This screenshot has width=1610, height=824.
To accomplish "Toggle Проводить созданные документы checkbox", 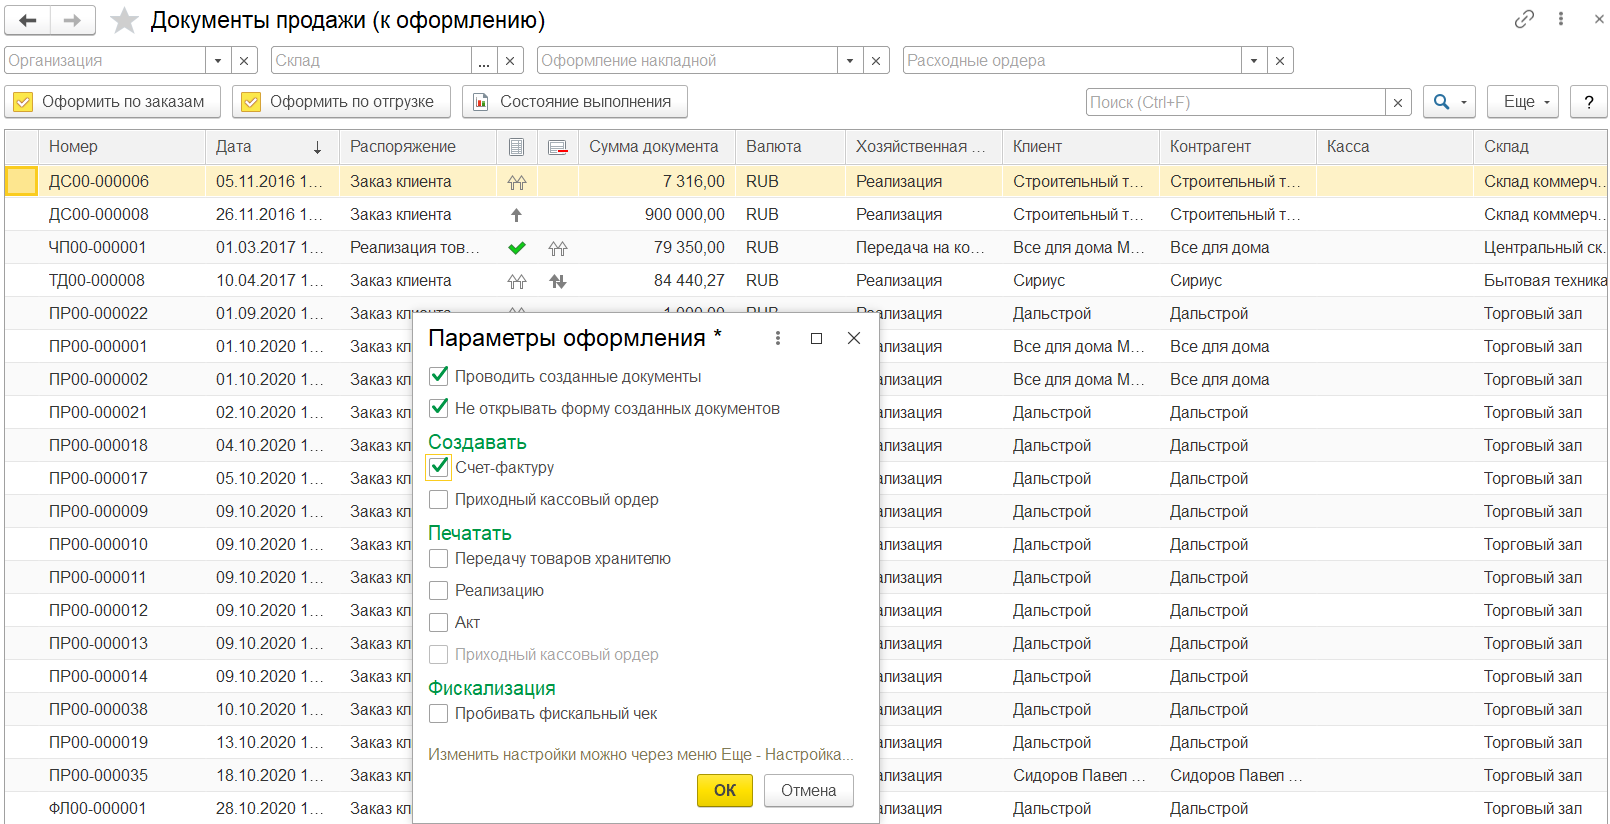I will click(x=438, y=376).
